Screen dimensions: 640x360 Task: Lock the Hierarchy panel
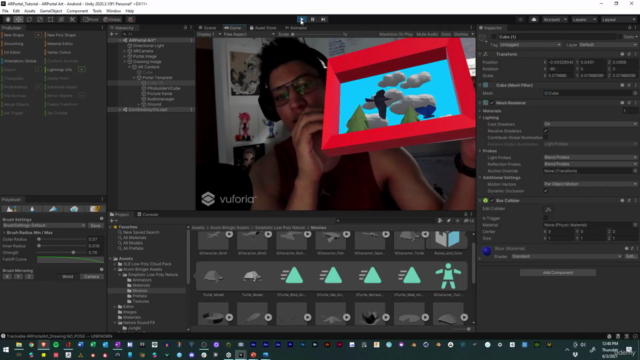[185, 28]
